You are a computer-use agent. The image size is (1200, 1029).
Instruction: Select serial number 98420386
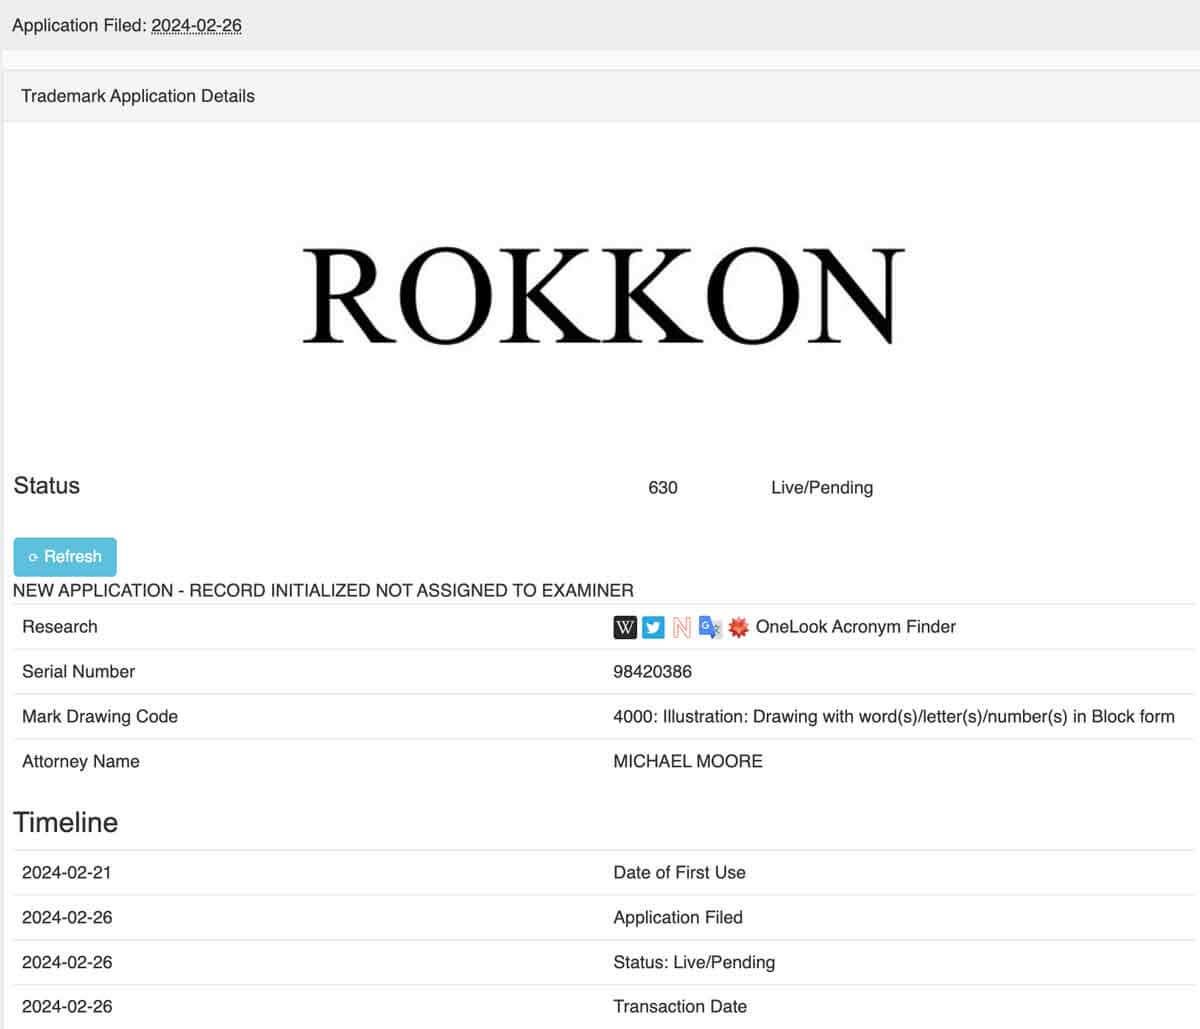[652, 672]
